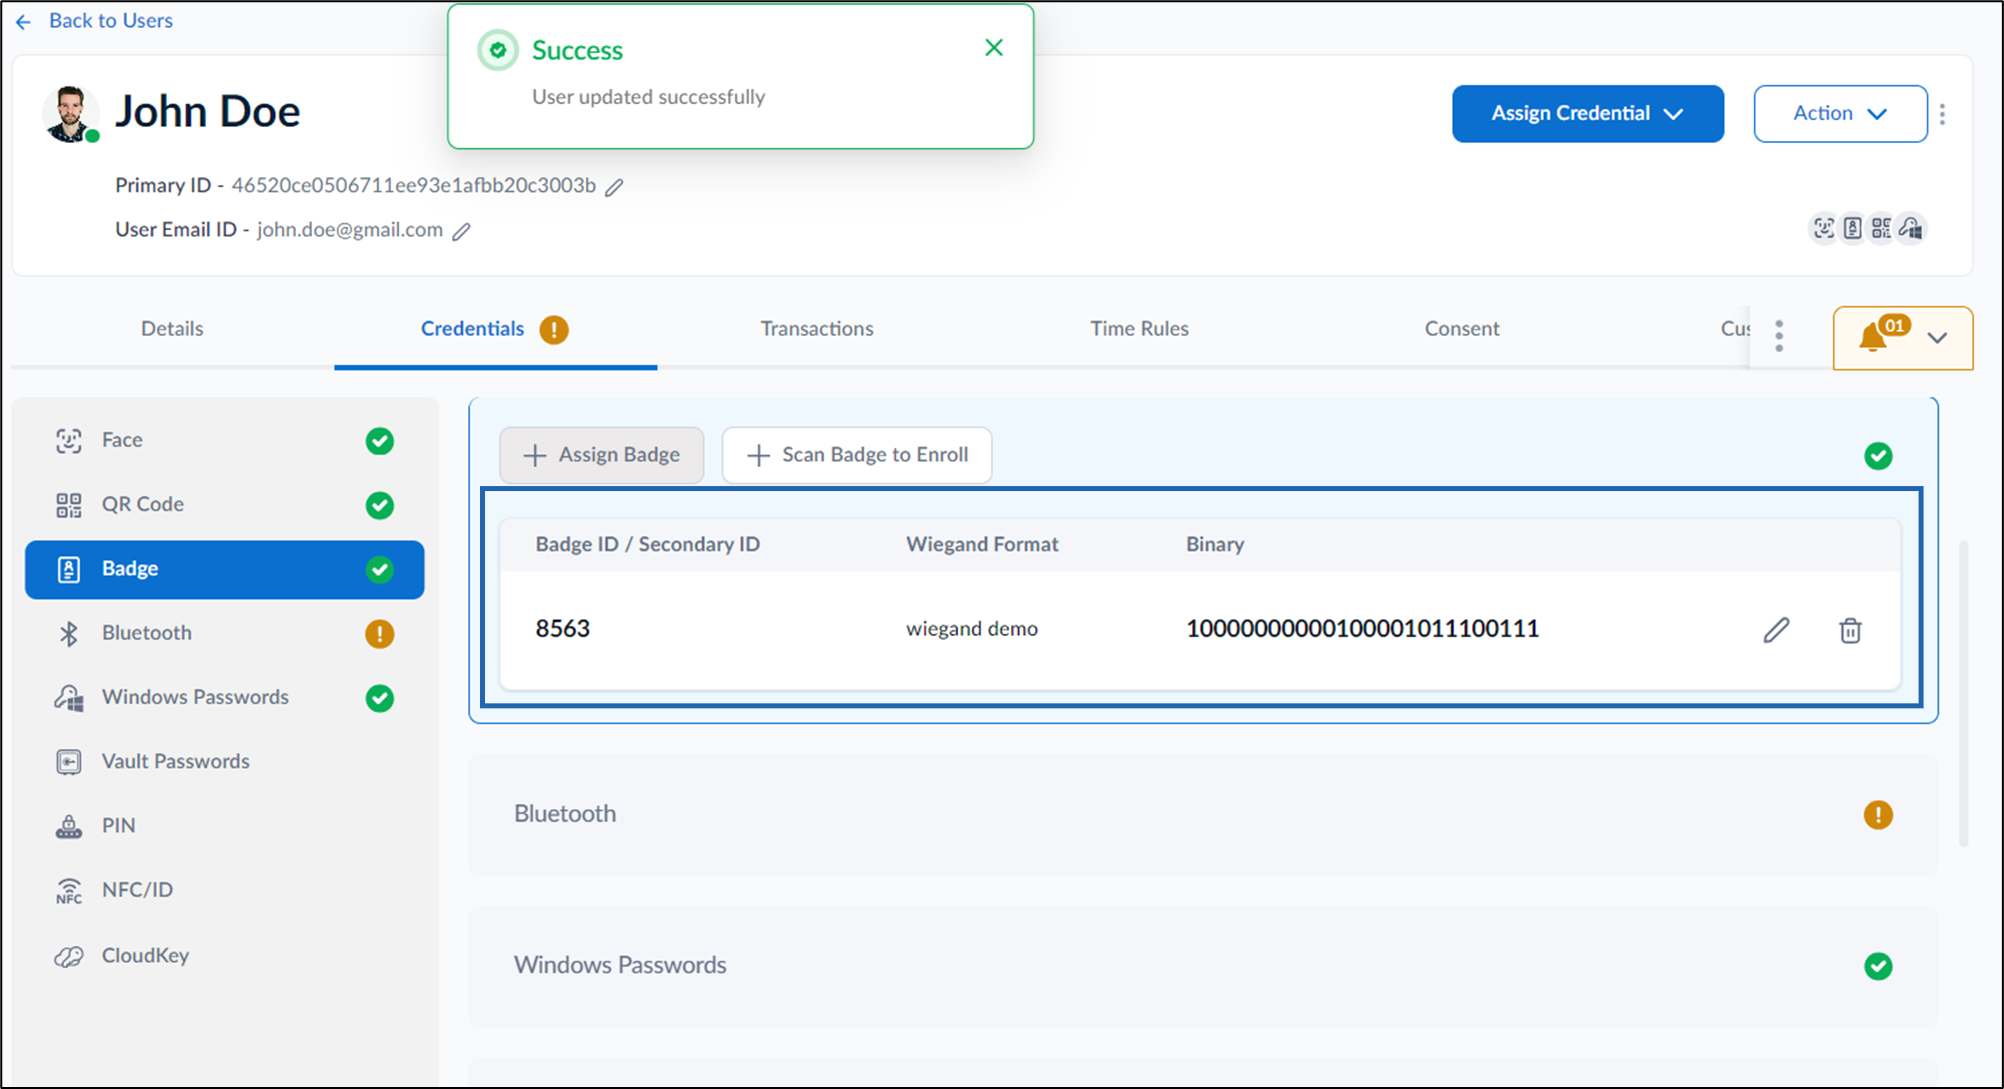Screen dimensions: 2004x1089
Task: Delete badge 8563 with trash icon
Action: 1850,630
